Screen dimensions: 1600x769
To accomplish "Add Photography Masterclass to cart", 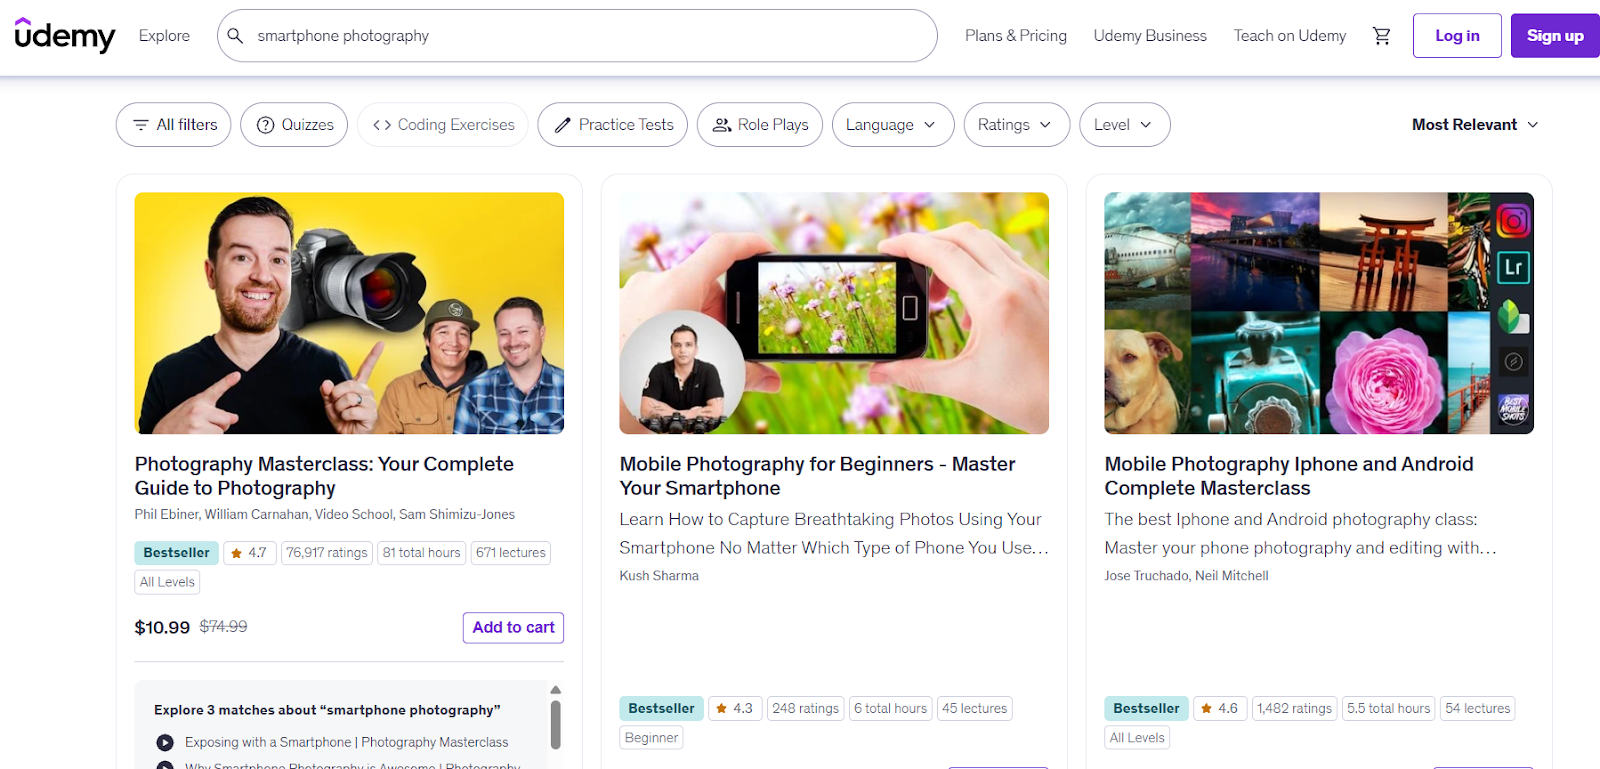I will click(x=513, y=627).
